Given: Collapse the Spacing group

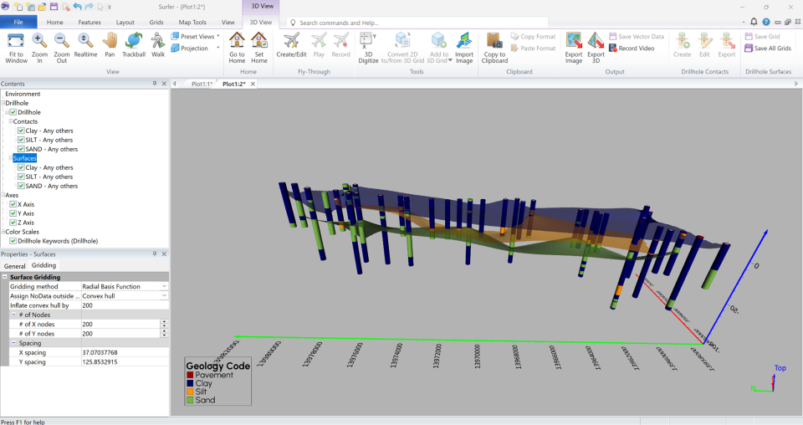Looking at the screenshot, I should click(x=14, y=343).
